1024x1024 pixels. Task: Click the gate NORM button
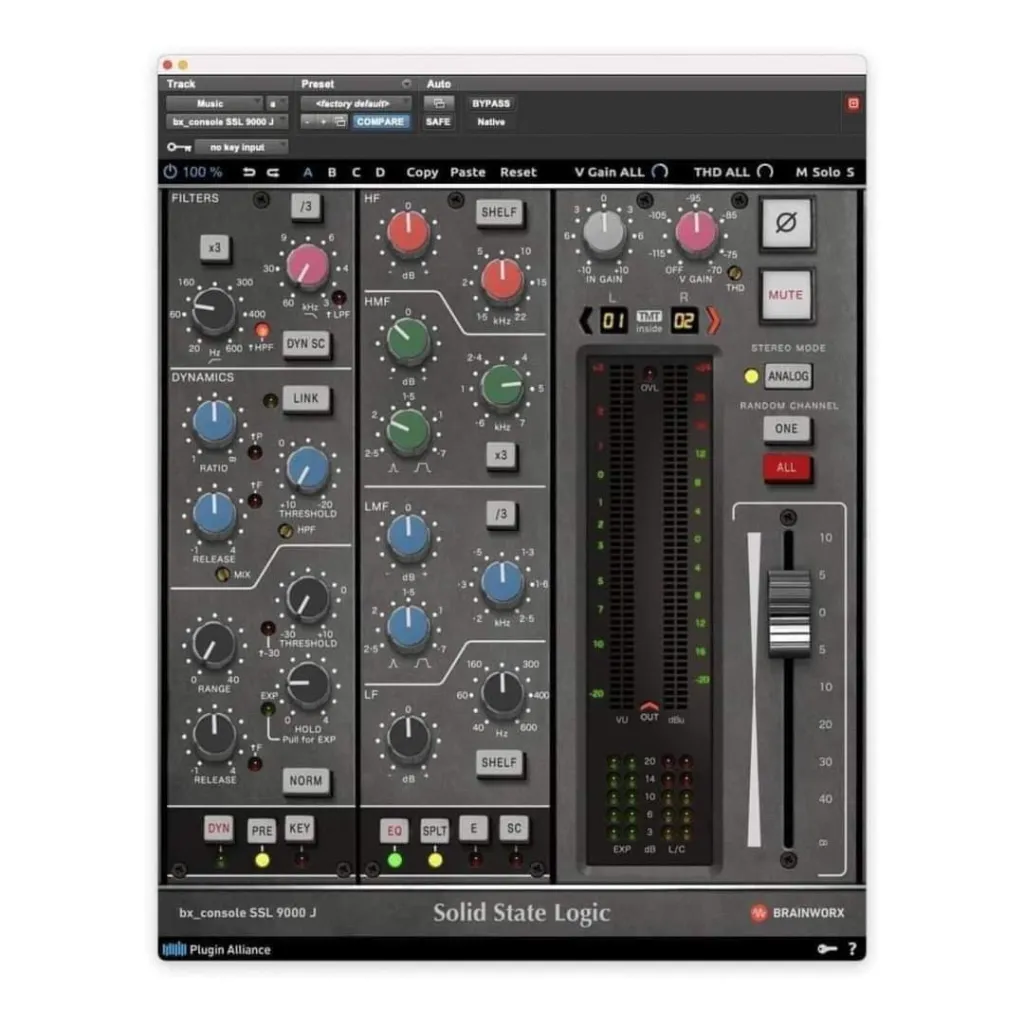[x=306, y=781]
